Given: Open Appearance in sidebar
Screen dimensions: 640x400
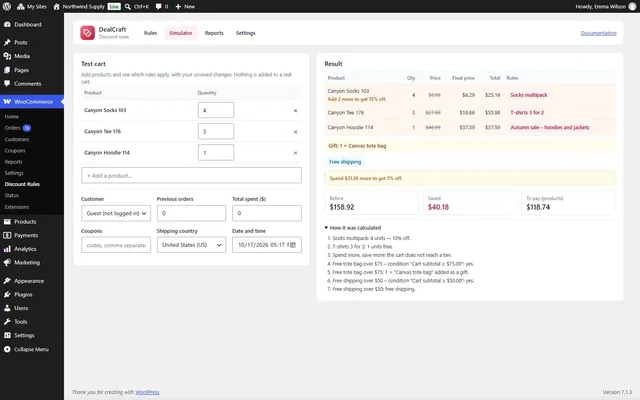Looking at the screenshot, I should click(32, 281).
